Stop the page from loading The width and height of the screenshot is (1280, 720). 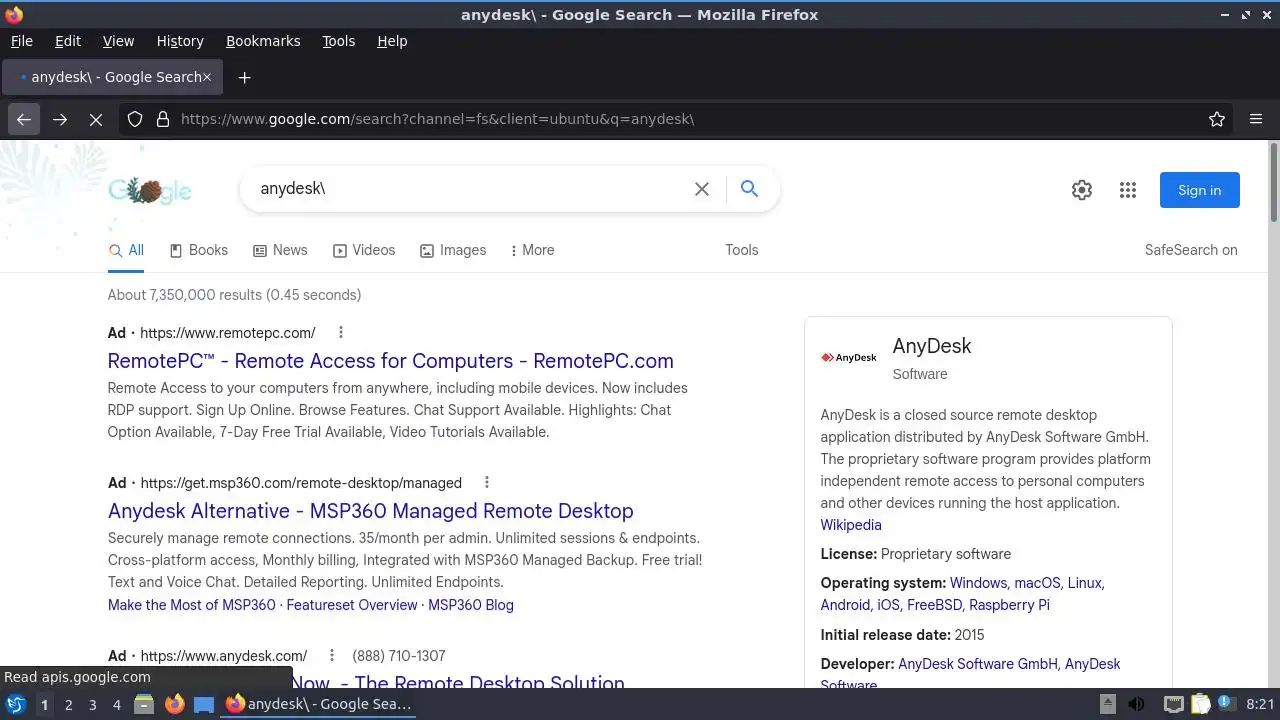pos(96,119)
